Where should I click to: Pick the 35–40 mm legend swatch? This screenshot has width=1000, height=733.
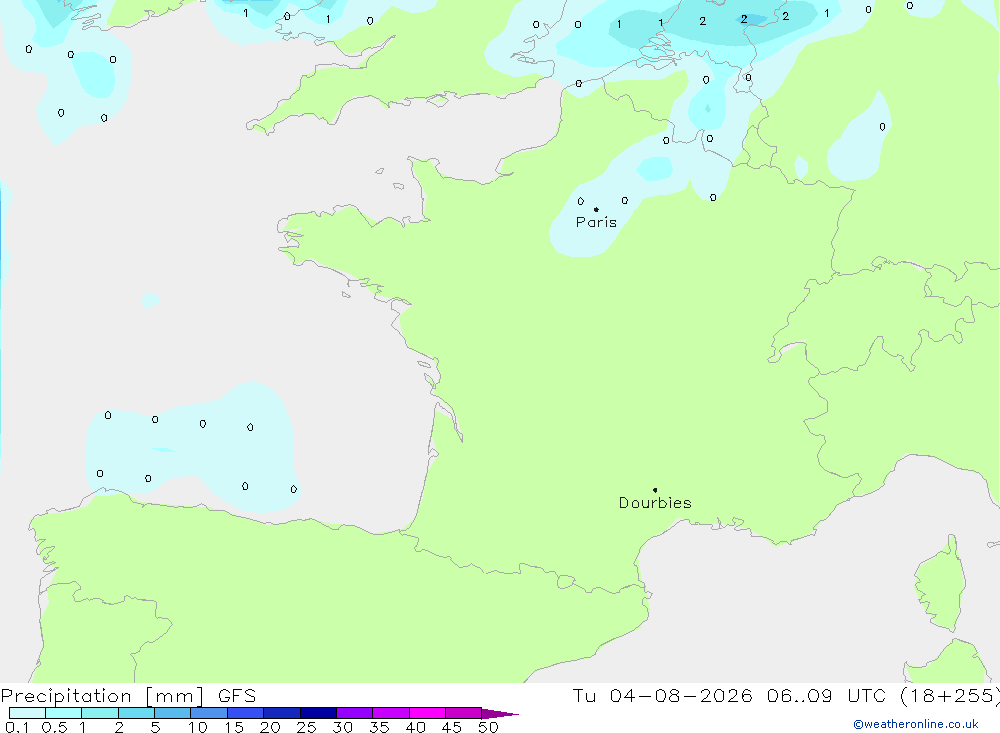point(391,713)
